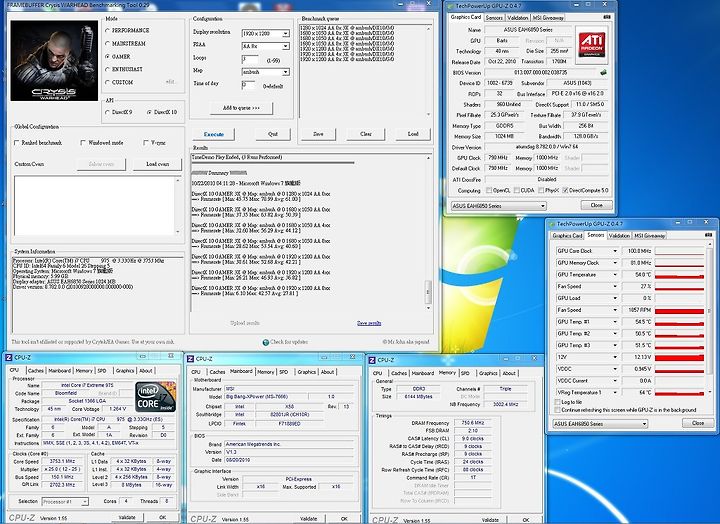
Task: Click the Load button under Benchmark queue
Action: point(413,134)
